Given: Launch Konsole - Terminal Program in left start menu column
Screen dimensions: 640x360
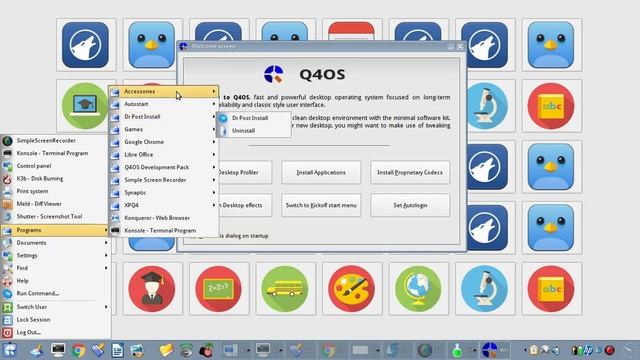Looking at the screenshot, I should click(x=55, y=153).
